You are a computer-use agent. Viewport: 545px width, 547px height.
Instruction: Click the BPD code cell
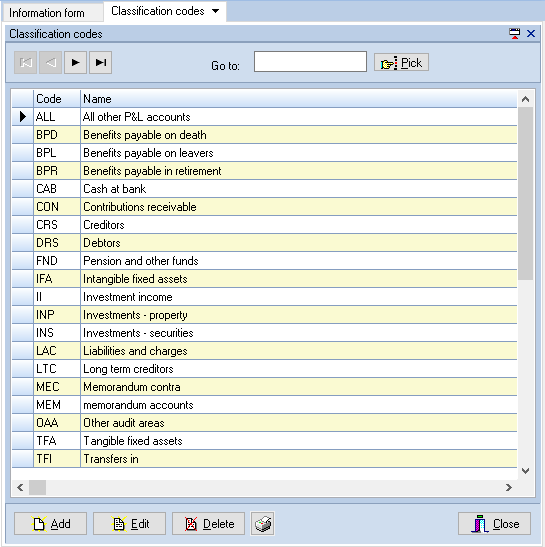(x=57, y=135)
